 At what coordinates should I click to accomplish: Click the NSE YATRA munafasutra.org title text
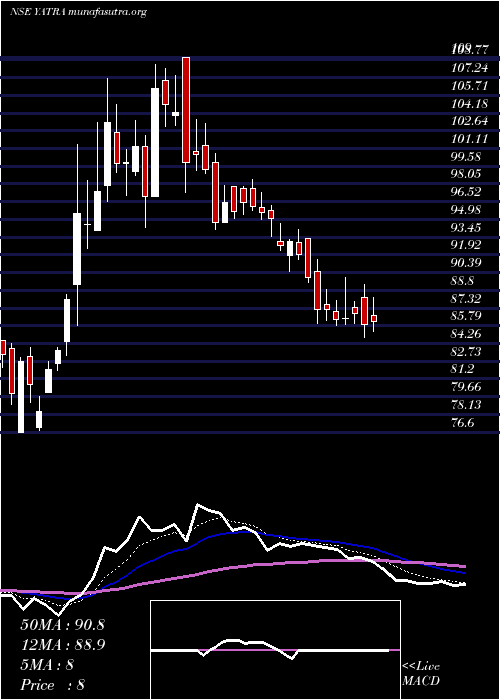pyautogui.click(x=78, y=12)
